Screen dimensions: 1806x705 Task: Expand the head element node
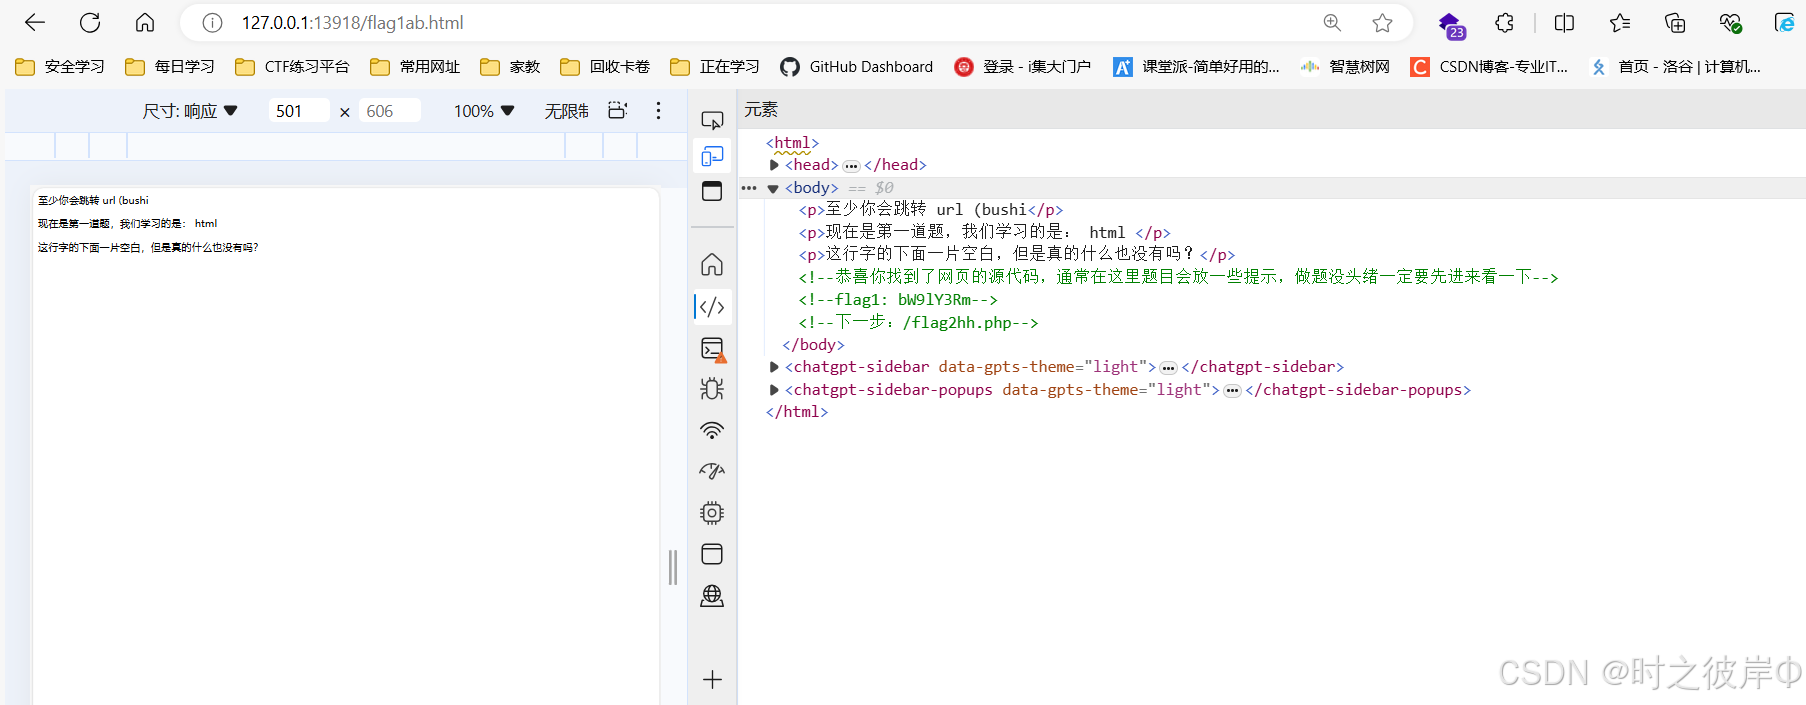(x=774, y=165)
